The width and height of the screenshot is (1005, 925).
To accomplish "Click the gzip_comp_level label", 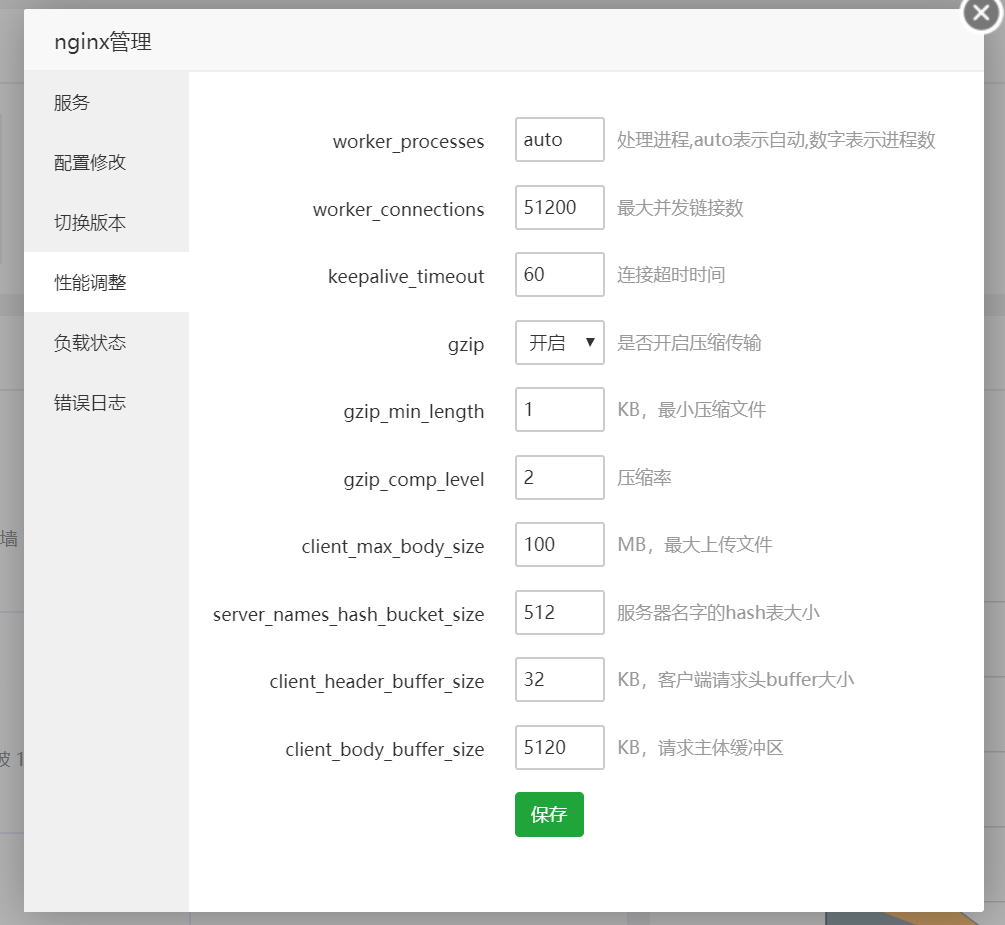I will [413, 479].
